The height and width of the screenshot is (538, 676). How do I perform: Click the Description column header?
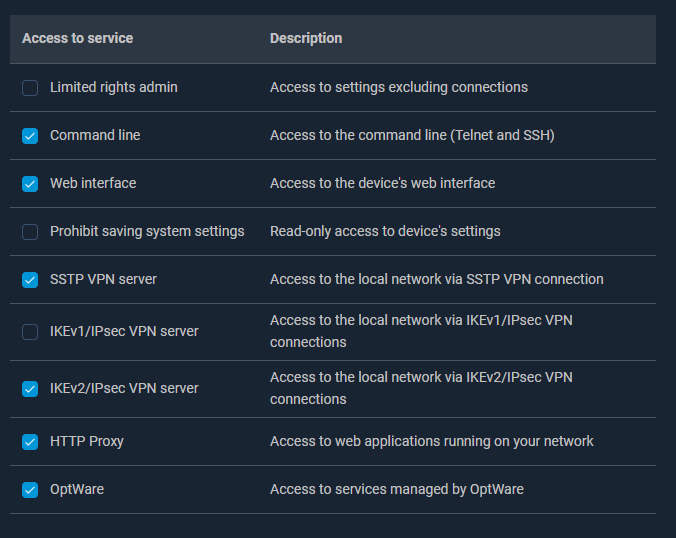point(306,38)
